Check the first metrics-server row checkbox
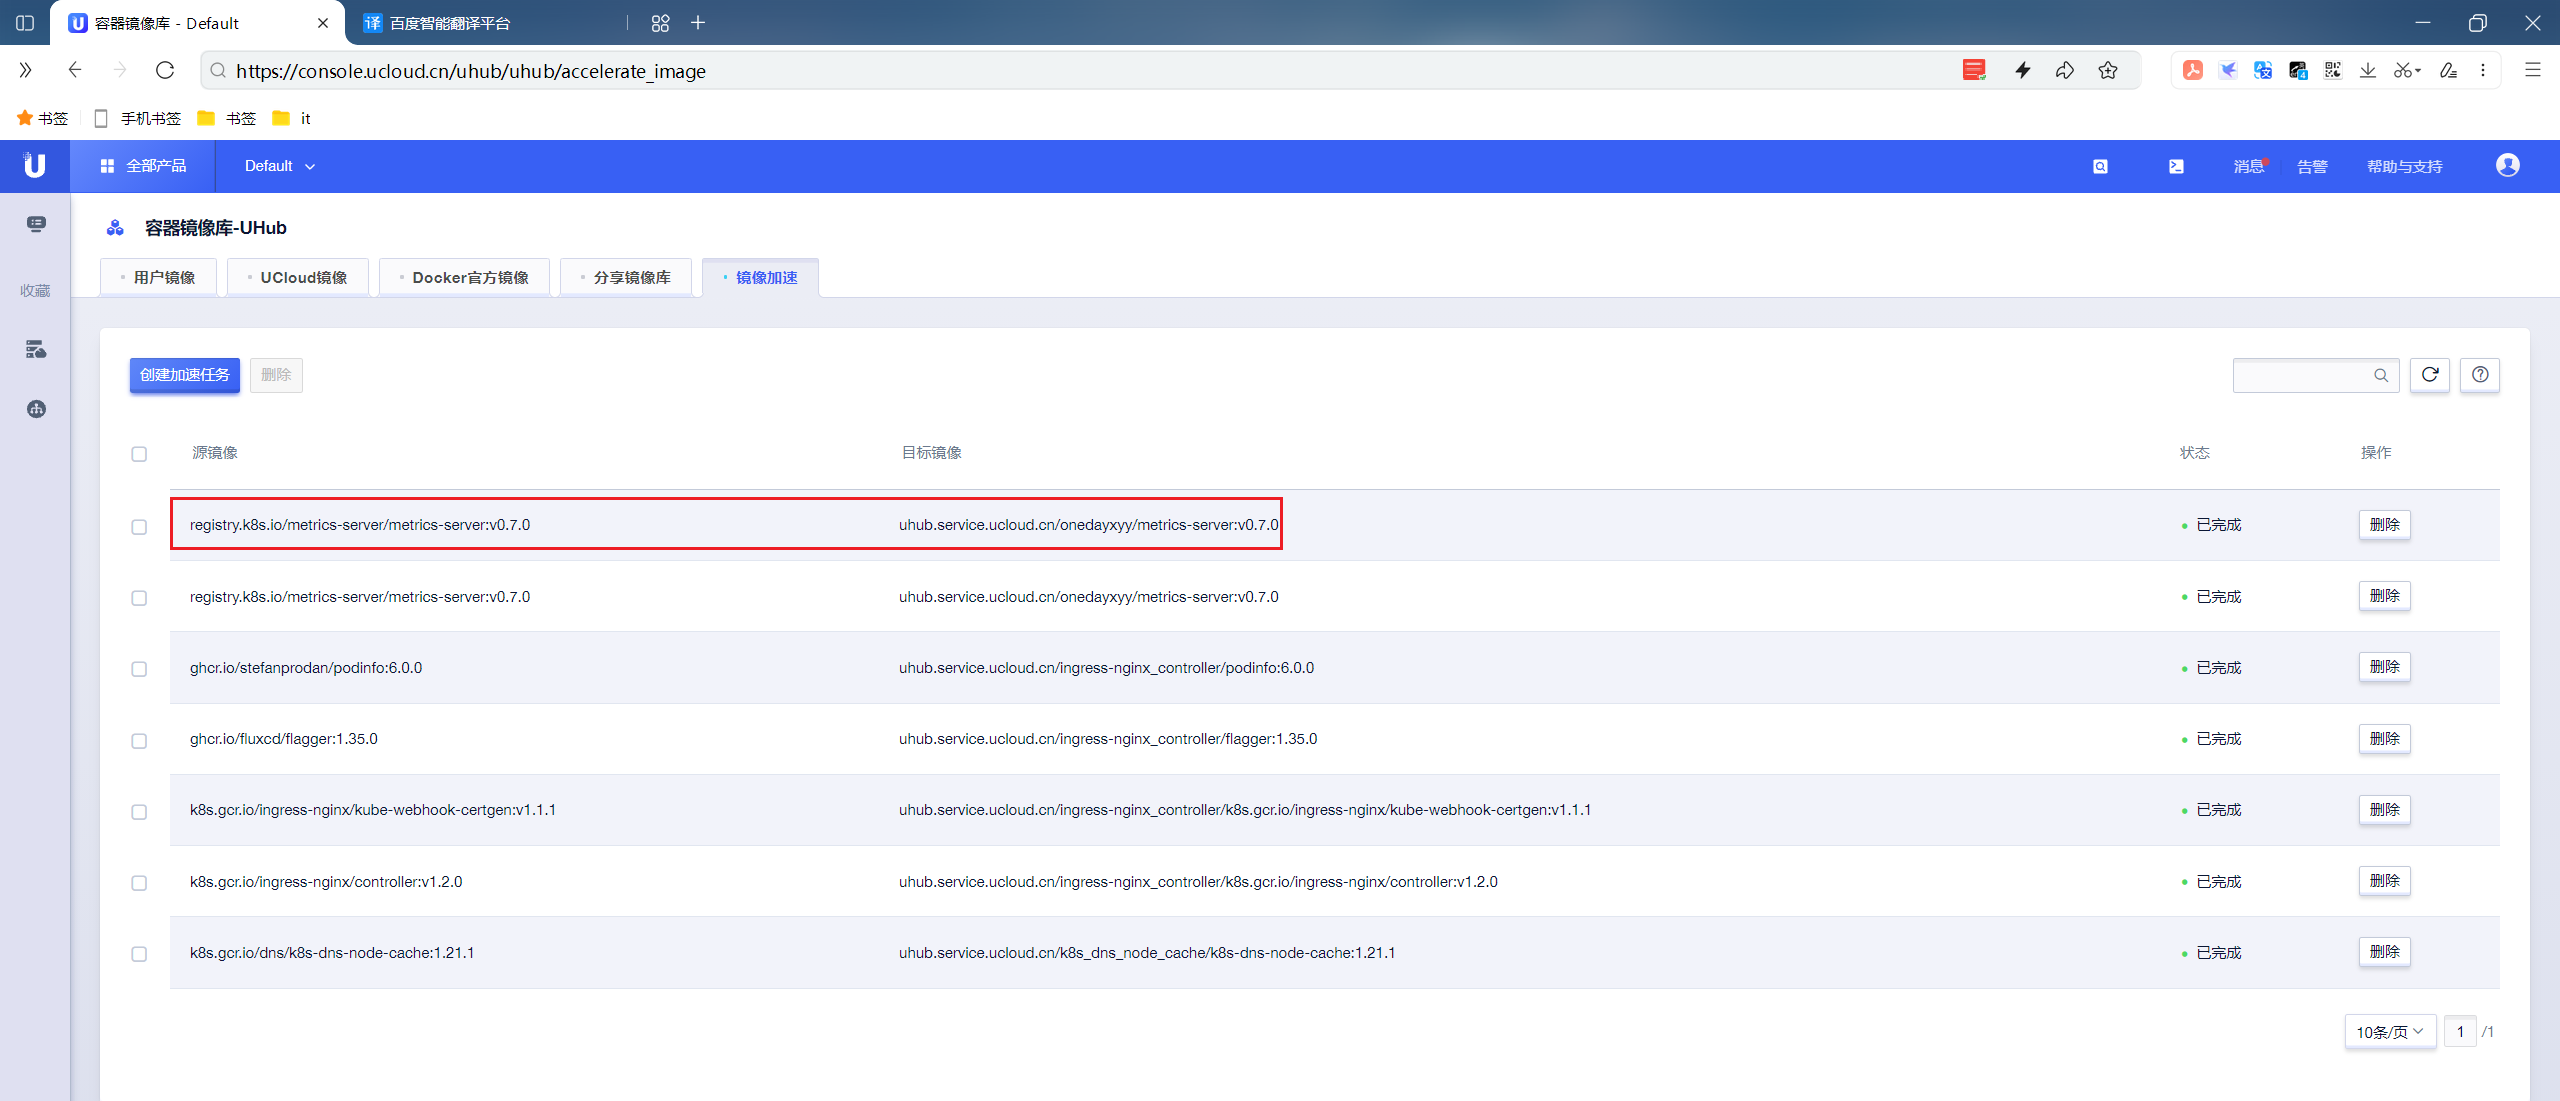The height and width of the screenshot is (1101, 2560). pos(139,527)
